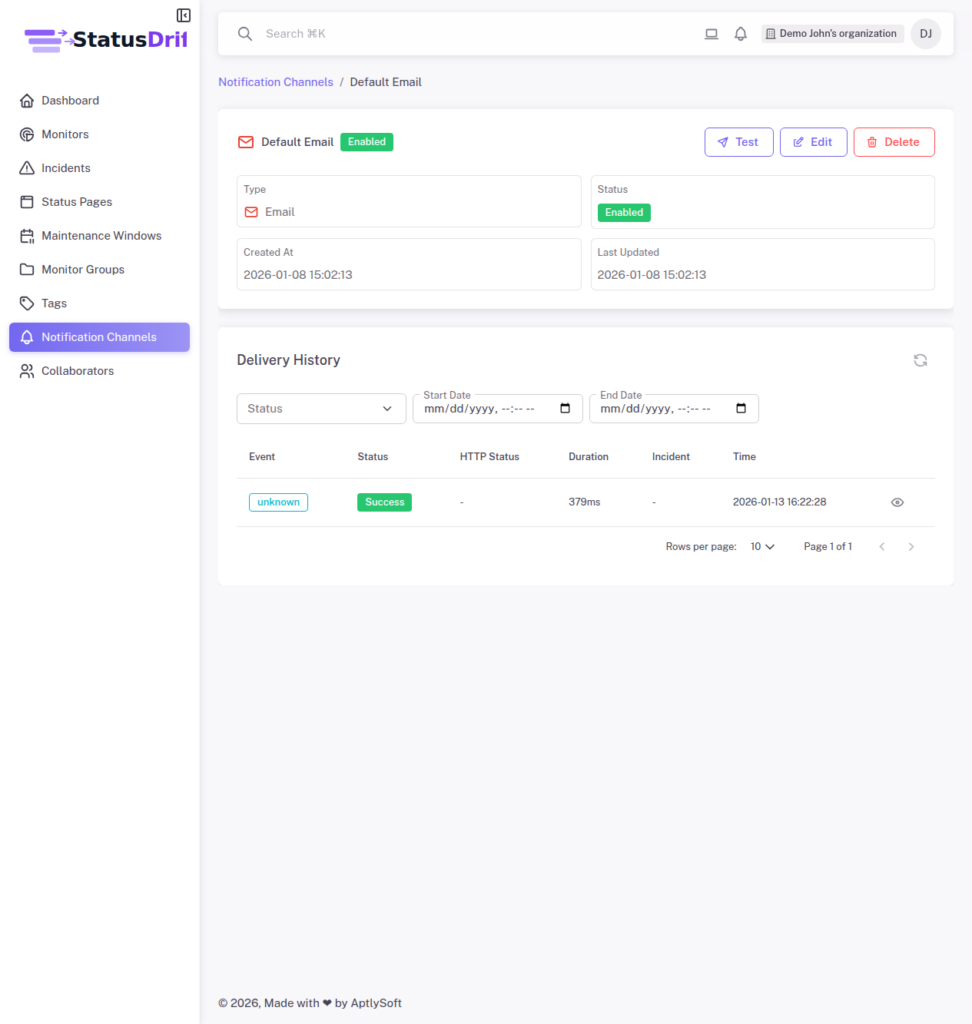Refresh the Delivery History list
Image resolution: width=972 pixels, height=1024 pixels.
(x=920, y=360)
